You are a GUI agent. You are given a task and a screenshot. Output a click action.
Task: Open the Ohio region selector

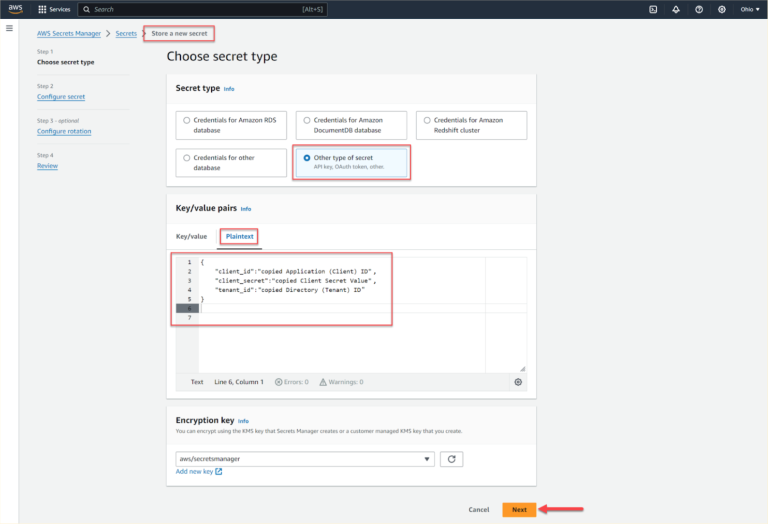click(750, 9)
